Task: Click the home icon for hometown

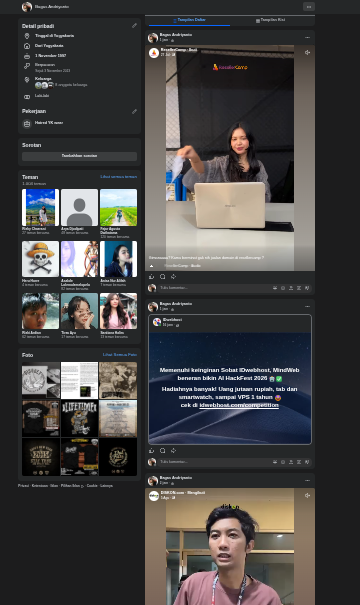Action: coord(27,46)
